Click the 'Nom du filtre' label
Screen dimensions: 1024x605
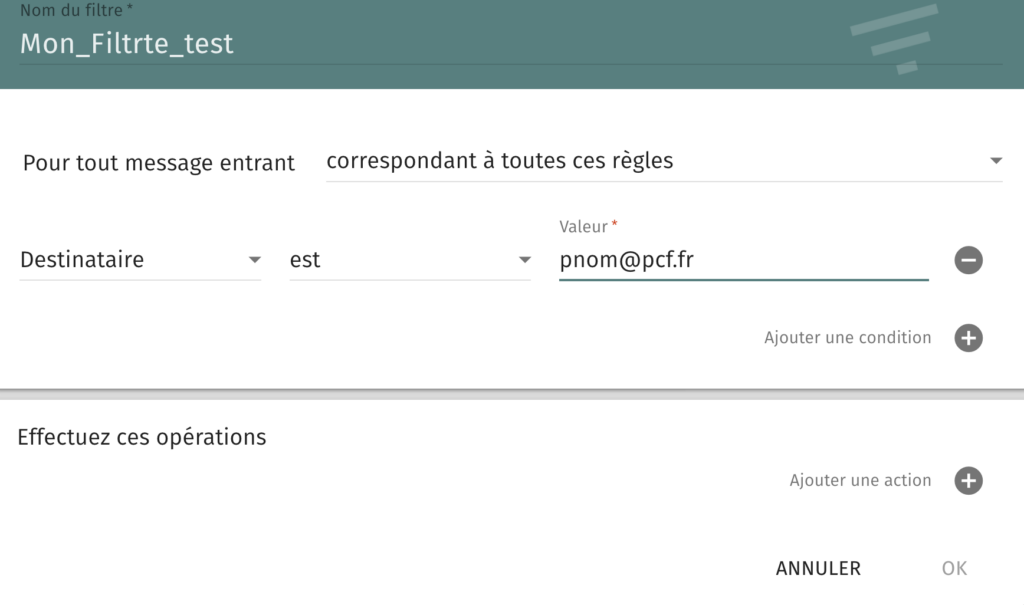[76, 10]
